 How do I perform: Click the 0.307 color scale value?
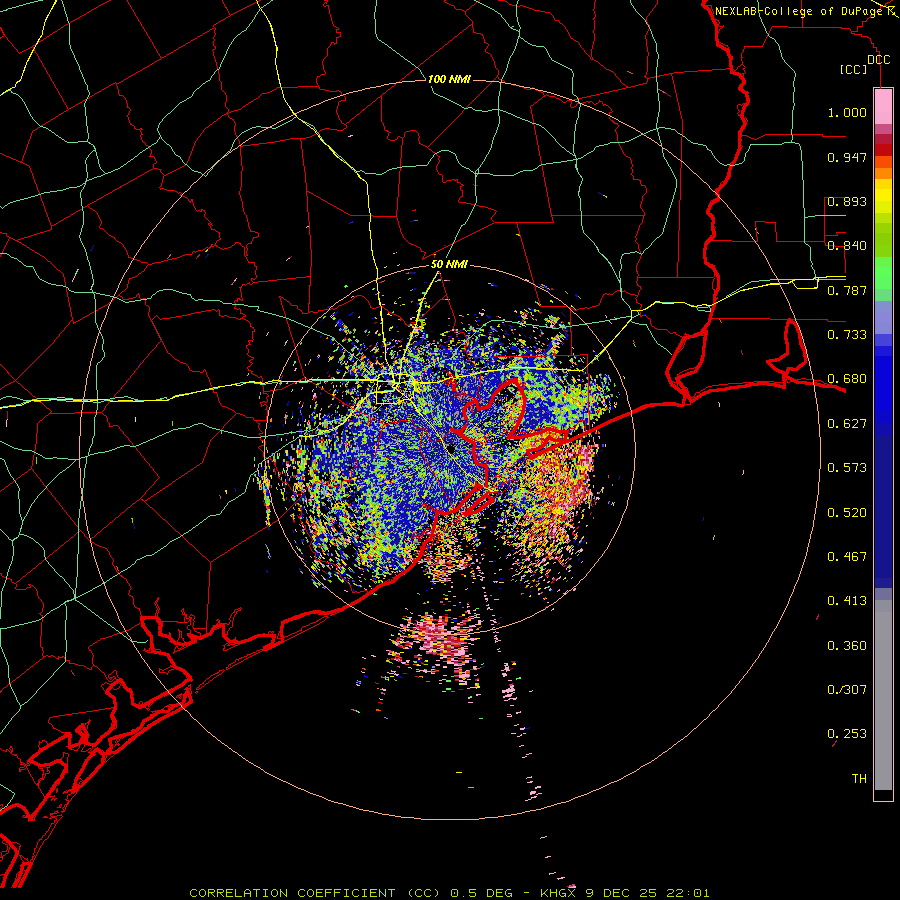pyautogui.click(x=847, y=690)
